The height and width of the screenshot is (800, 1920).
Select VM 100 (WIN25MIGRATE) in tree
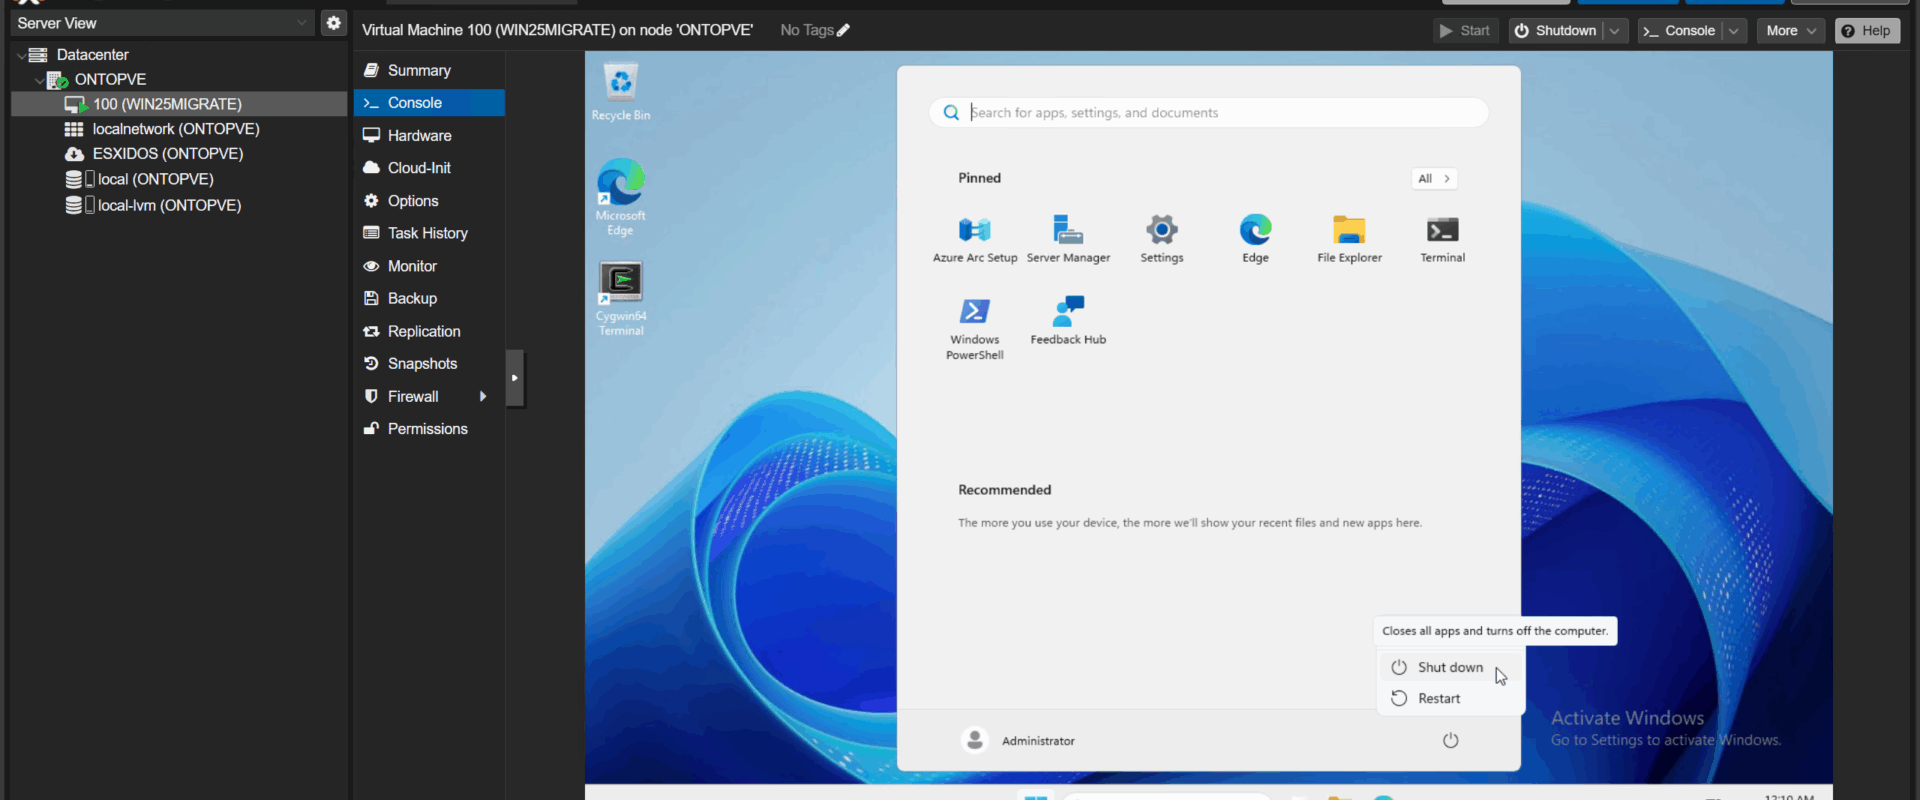[x=179, y=104]
